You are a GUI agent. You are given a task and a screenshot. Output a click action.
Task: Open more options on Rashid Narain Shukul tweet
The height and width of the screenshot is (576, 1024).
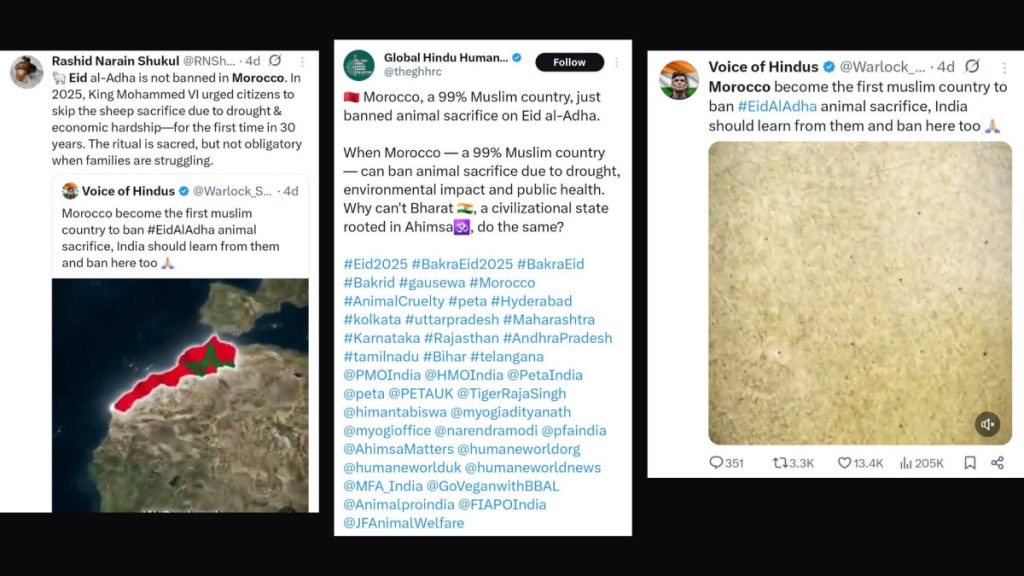(x=302, y=61)
